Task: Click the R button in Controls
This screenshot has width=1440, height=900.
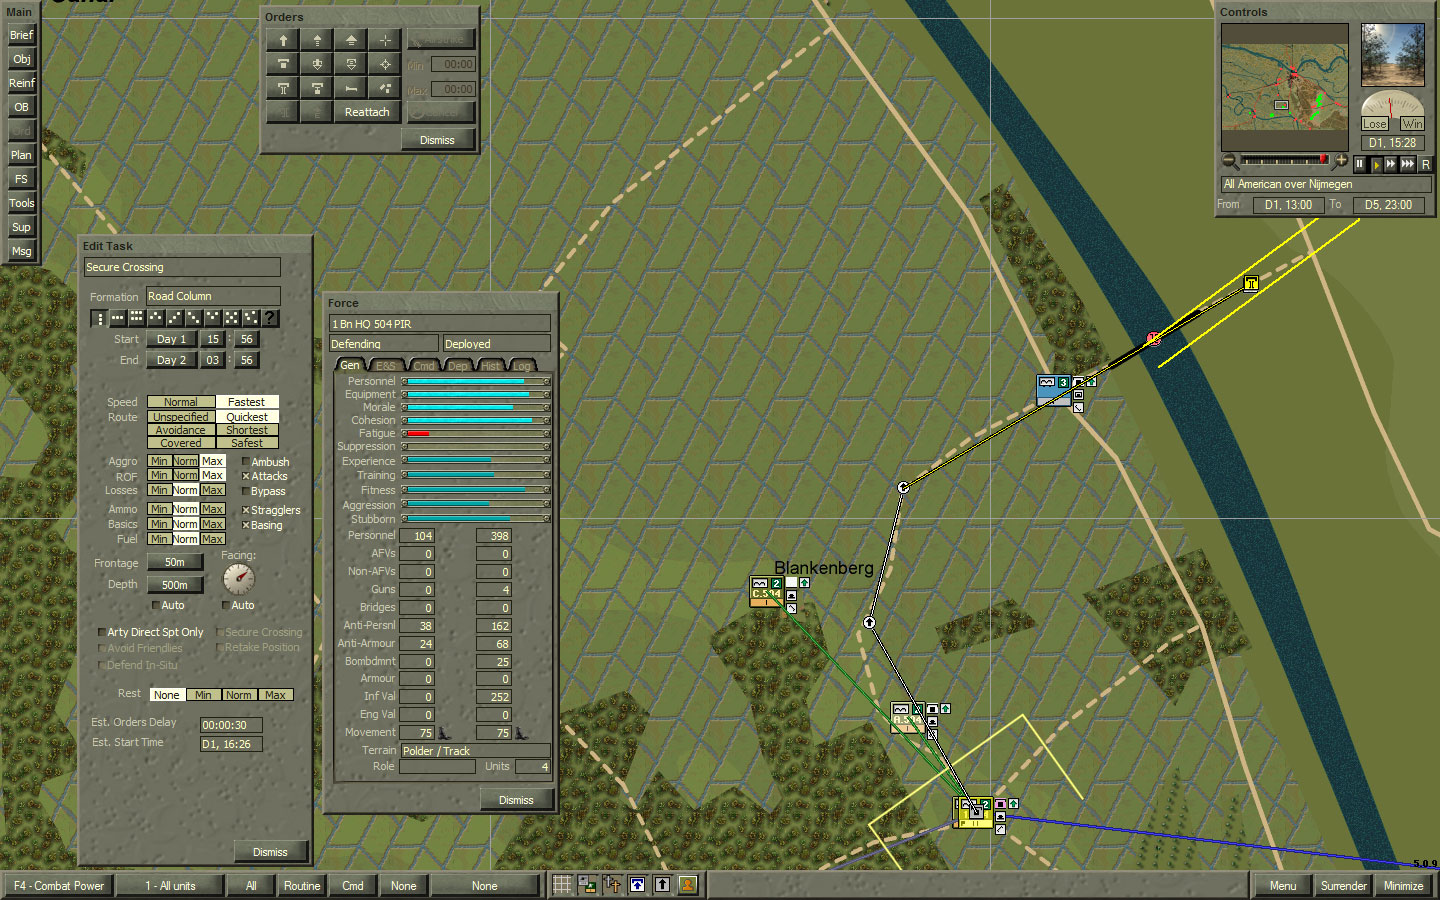Action: pos(1425,164)
